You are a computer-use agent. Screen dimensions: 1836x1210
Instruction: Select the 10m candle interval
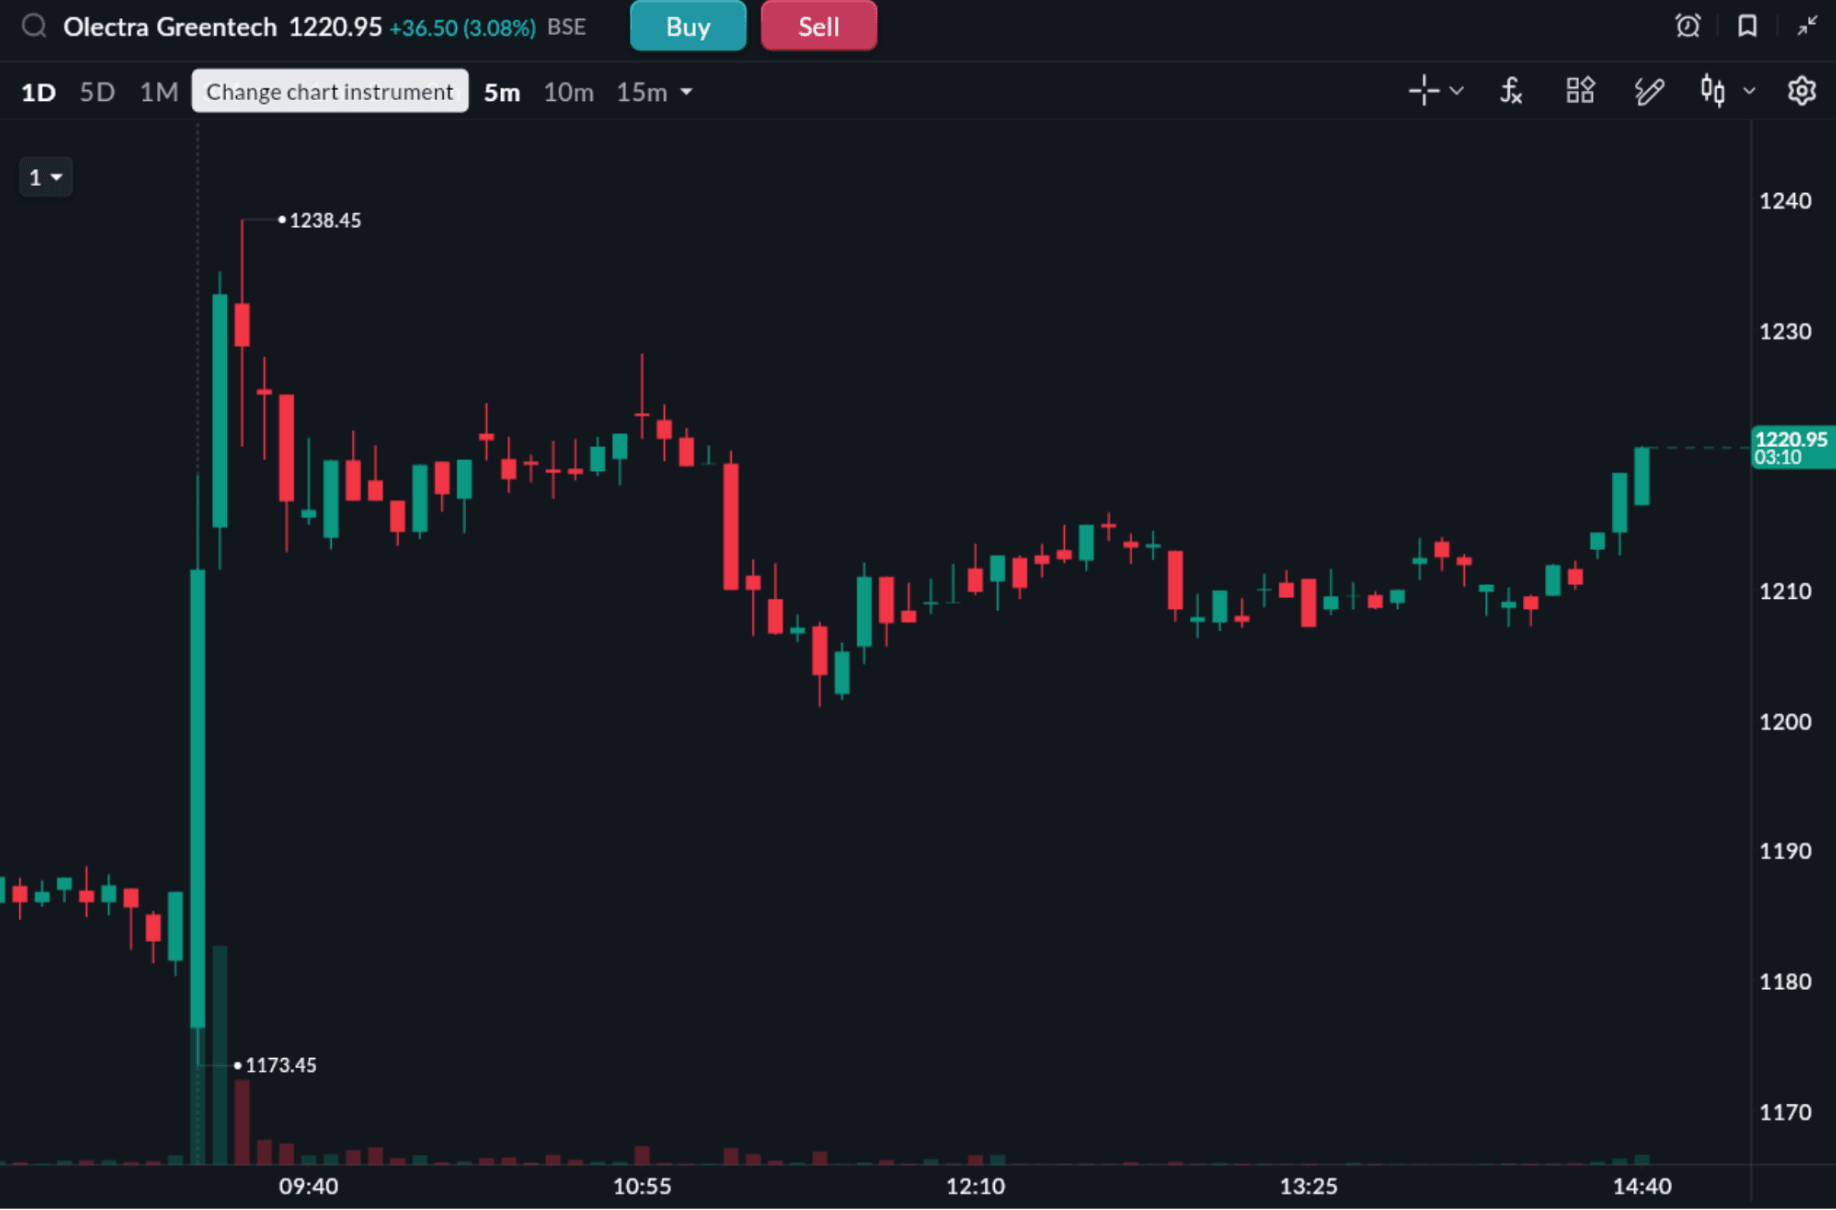tap(568, 92)
